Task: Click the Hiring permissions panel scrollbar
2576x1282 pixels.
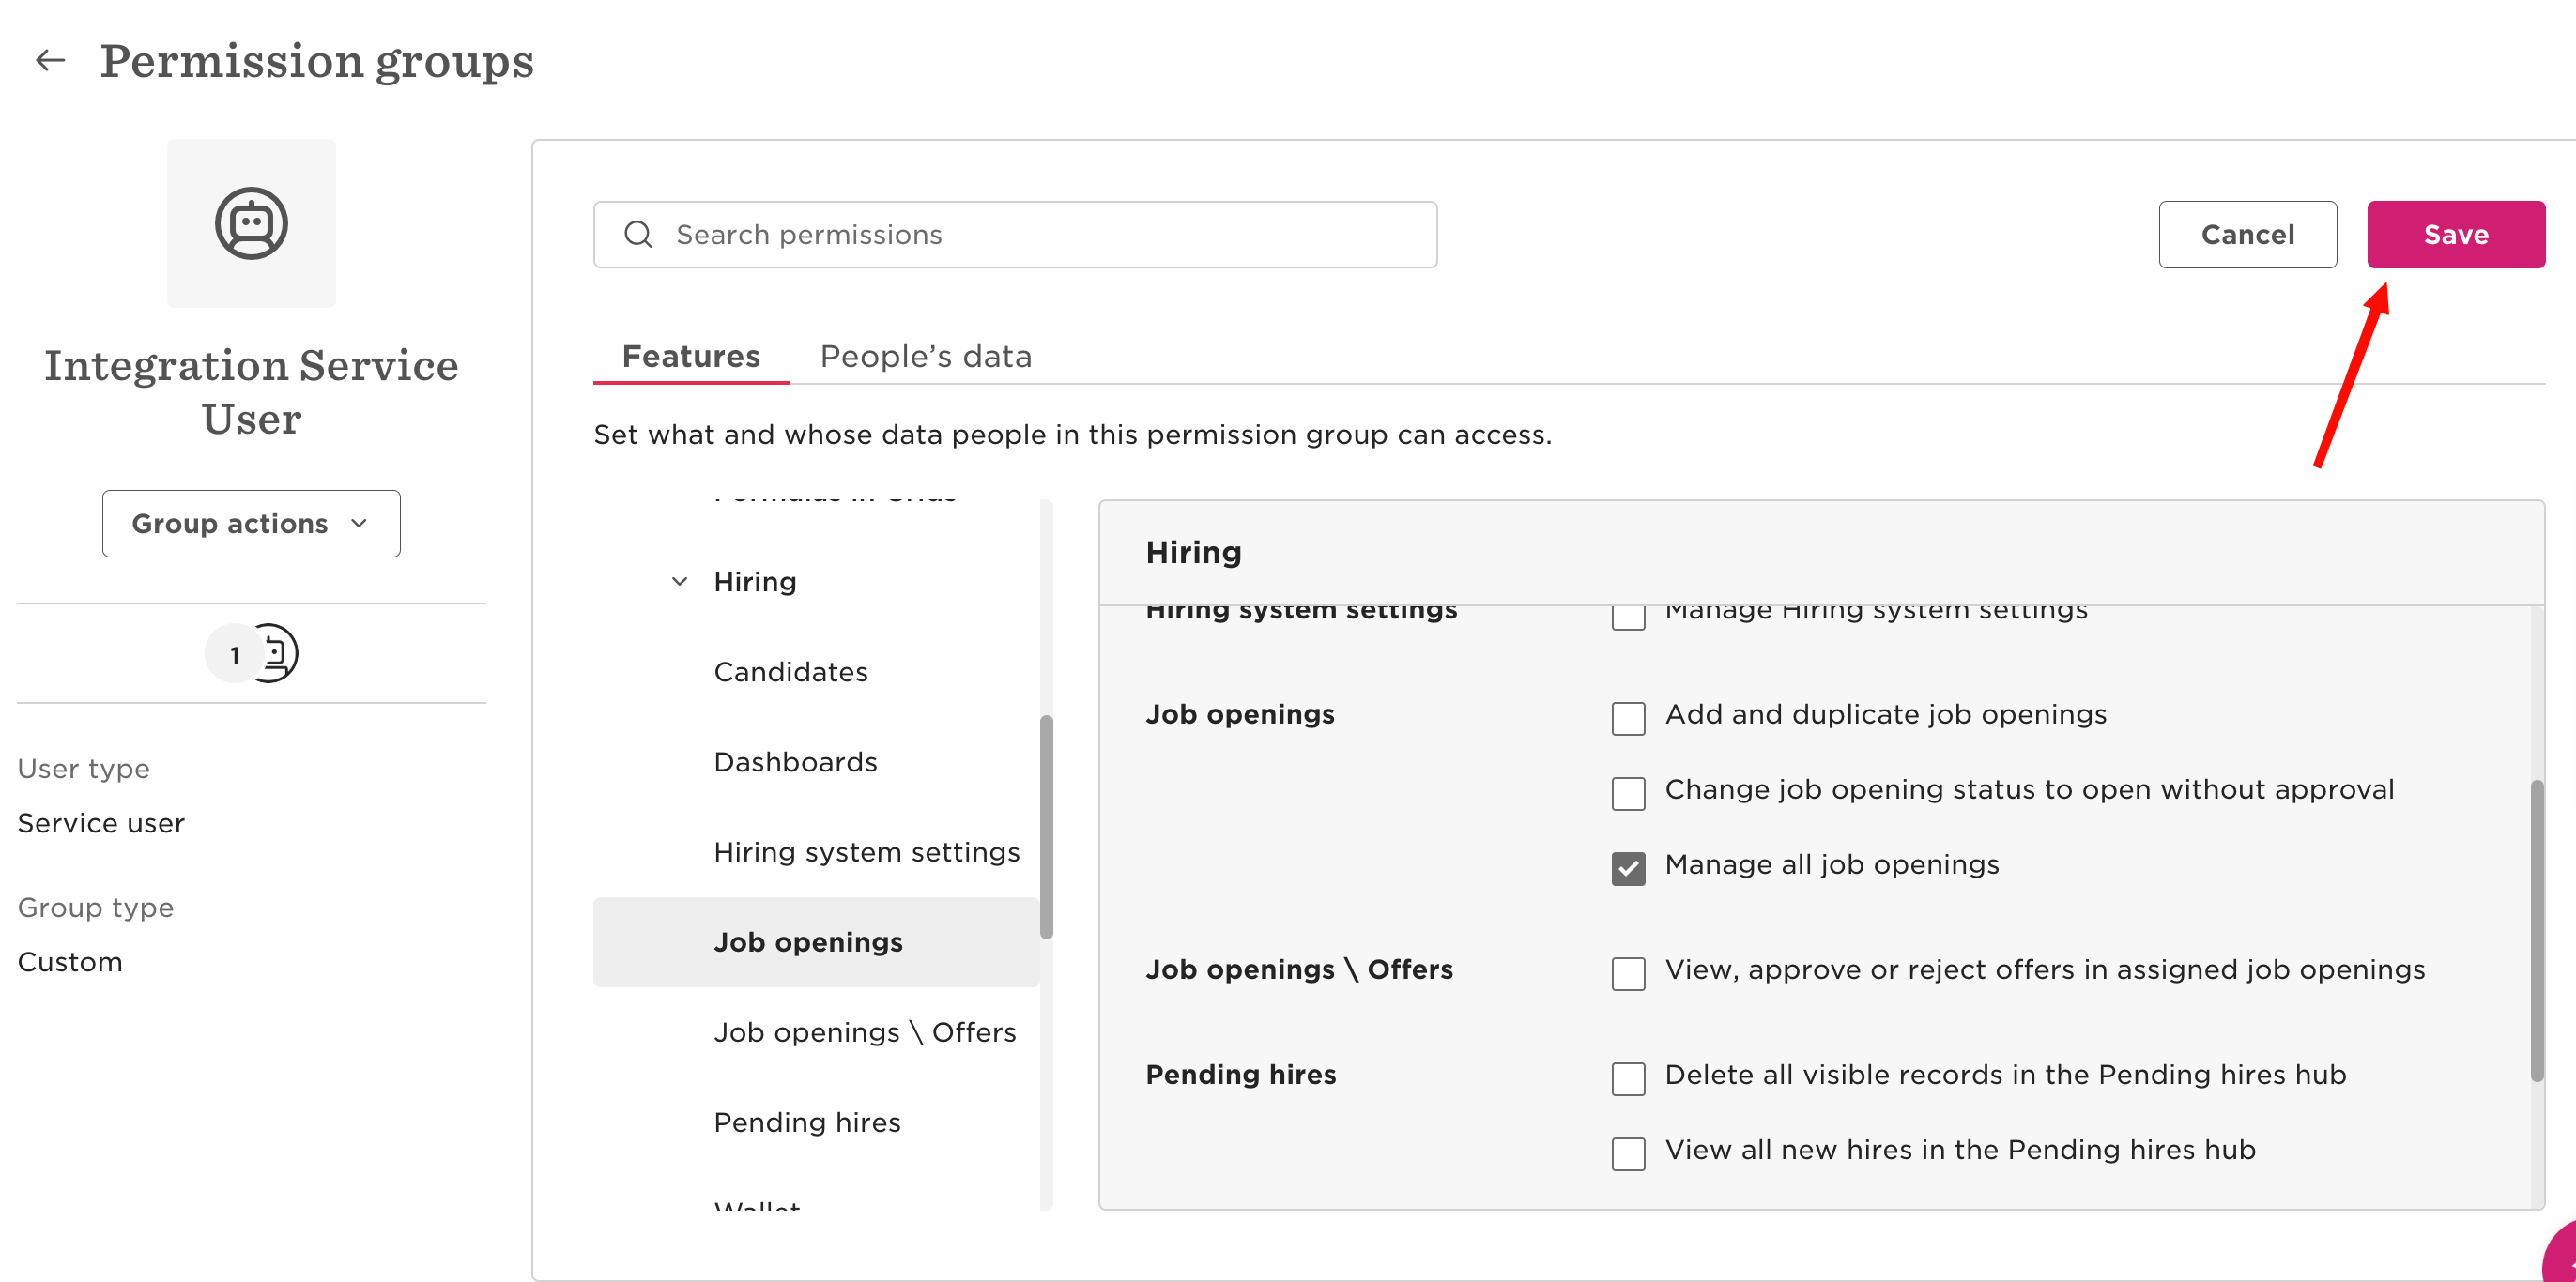Action: [x=2537, y=930]
